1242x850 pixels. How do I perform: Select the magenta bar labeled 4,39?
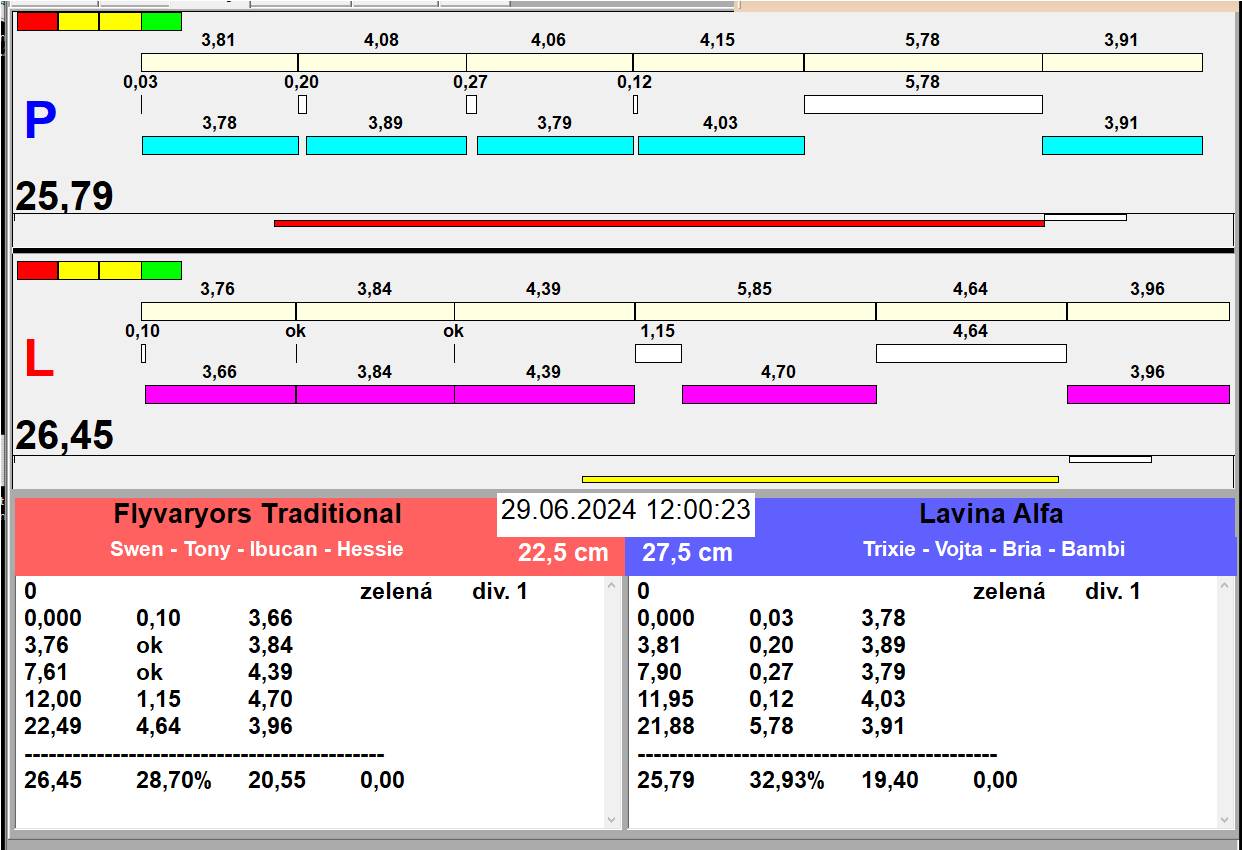(x=544, y=394)
